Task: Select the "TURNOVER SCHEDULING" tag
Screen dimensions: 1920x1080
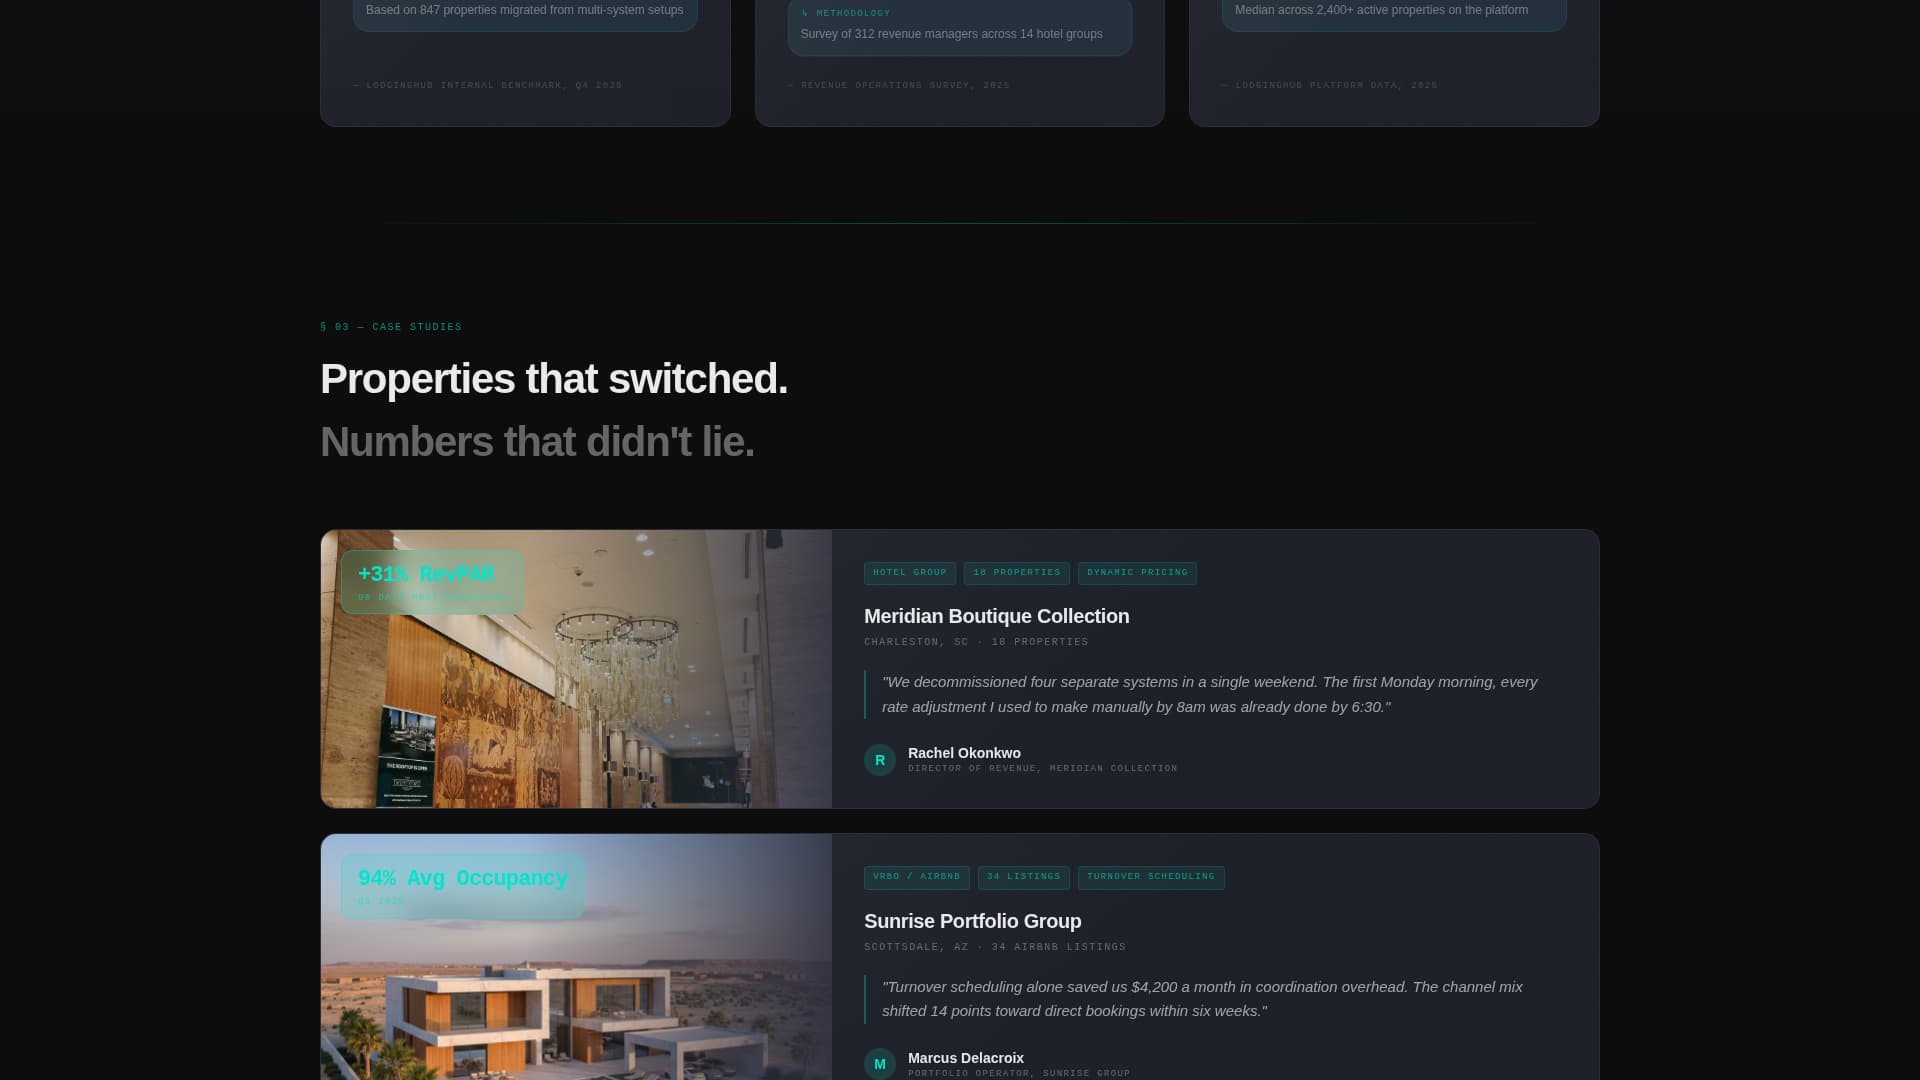Action: pyautogui.click(x=1150, y=877)
